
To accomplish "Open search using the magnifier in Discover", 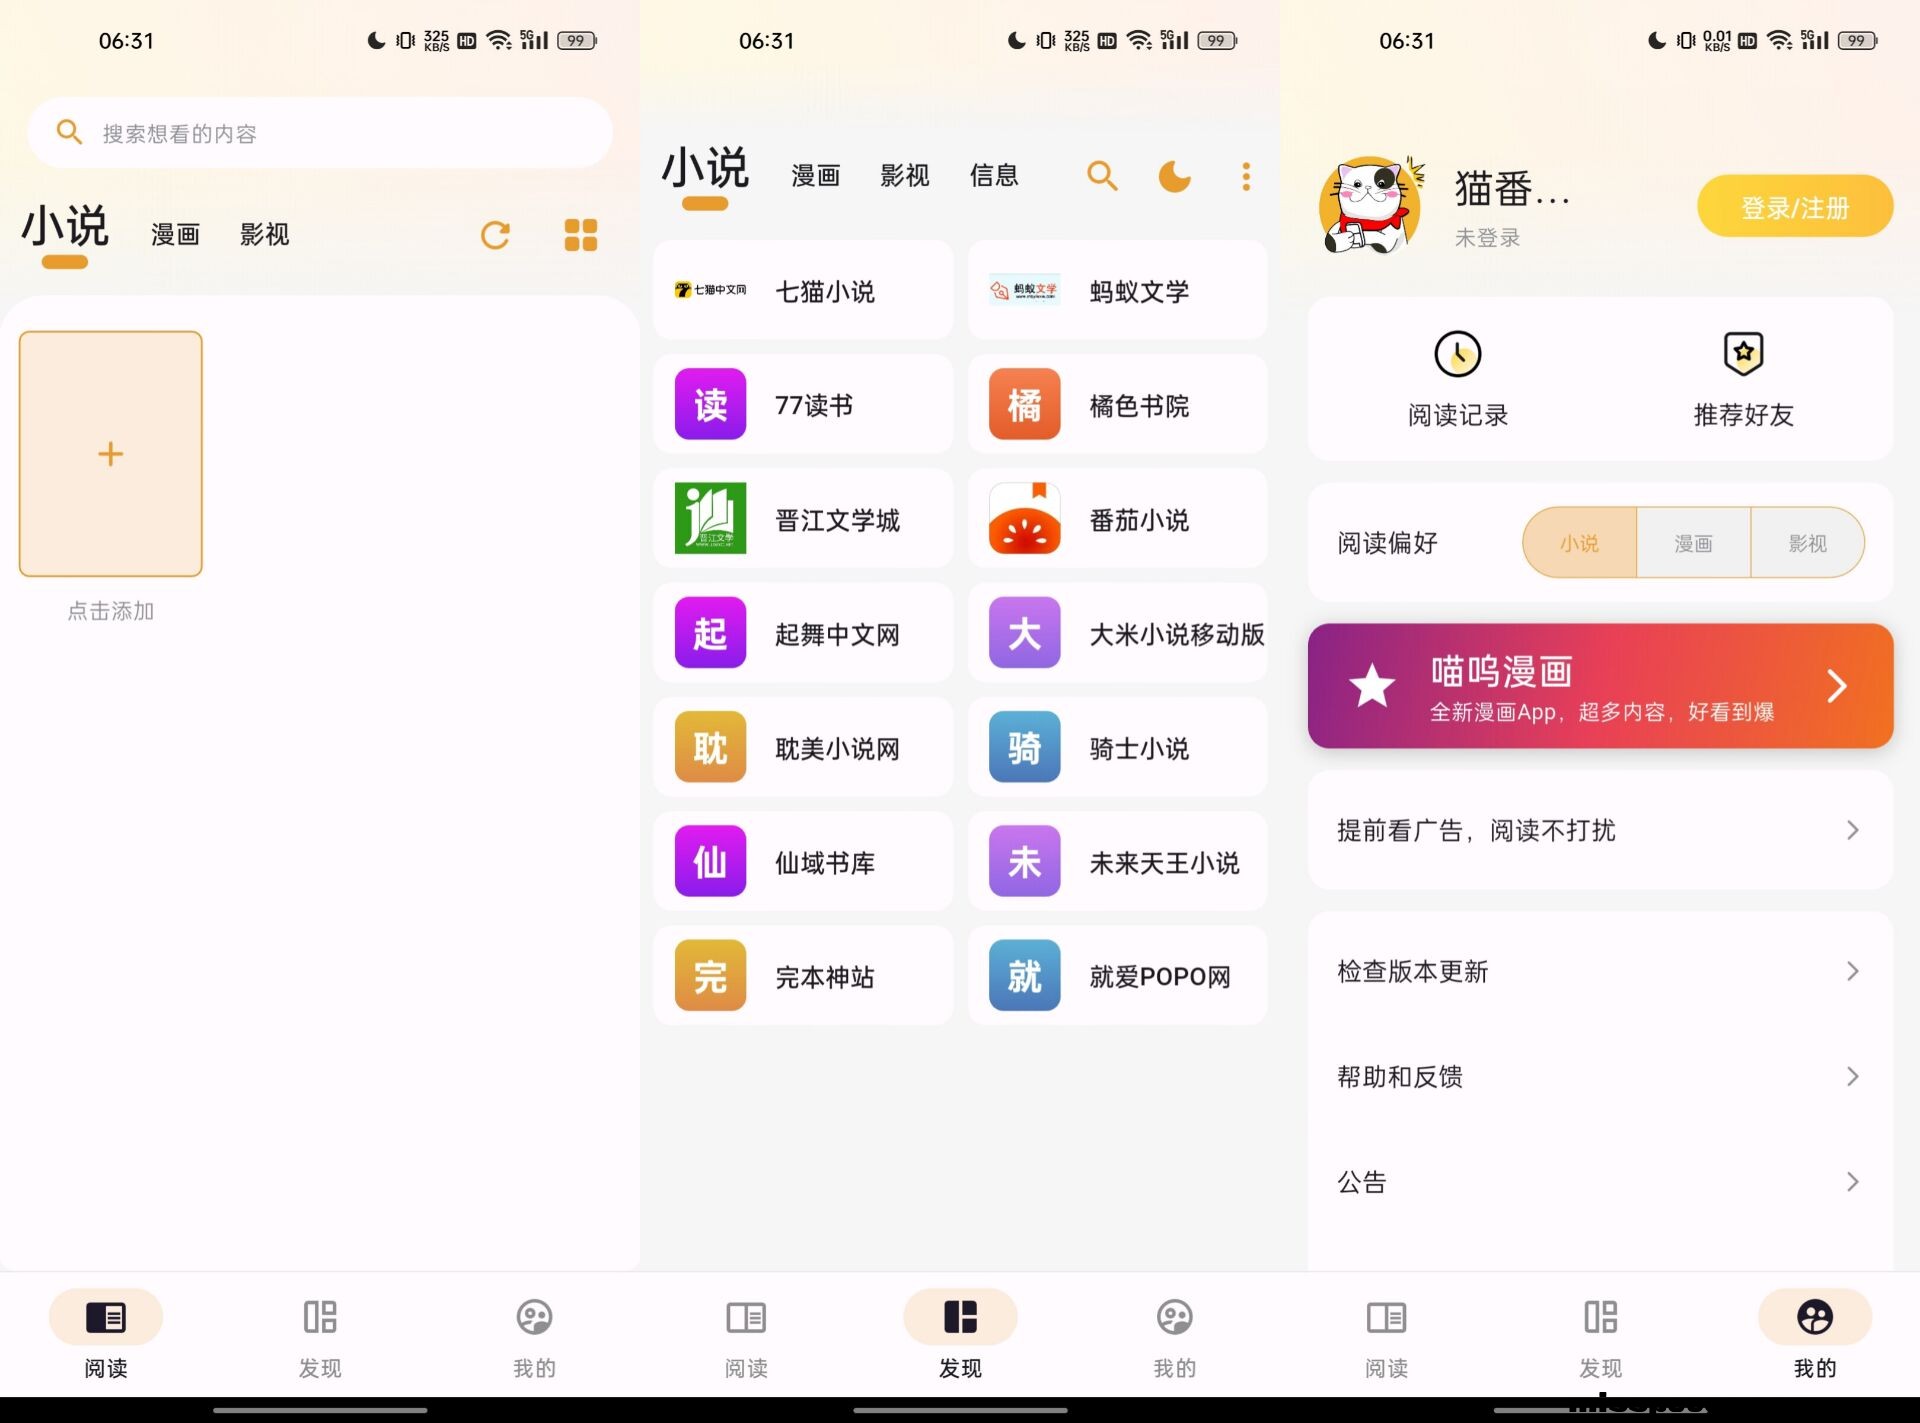I will 1102,176.
